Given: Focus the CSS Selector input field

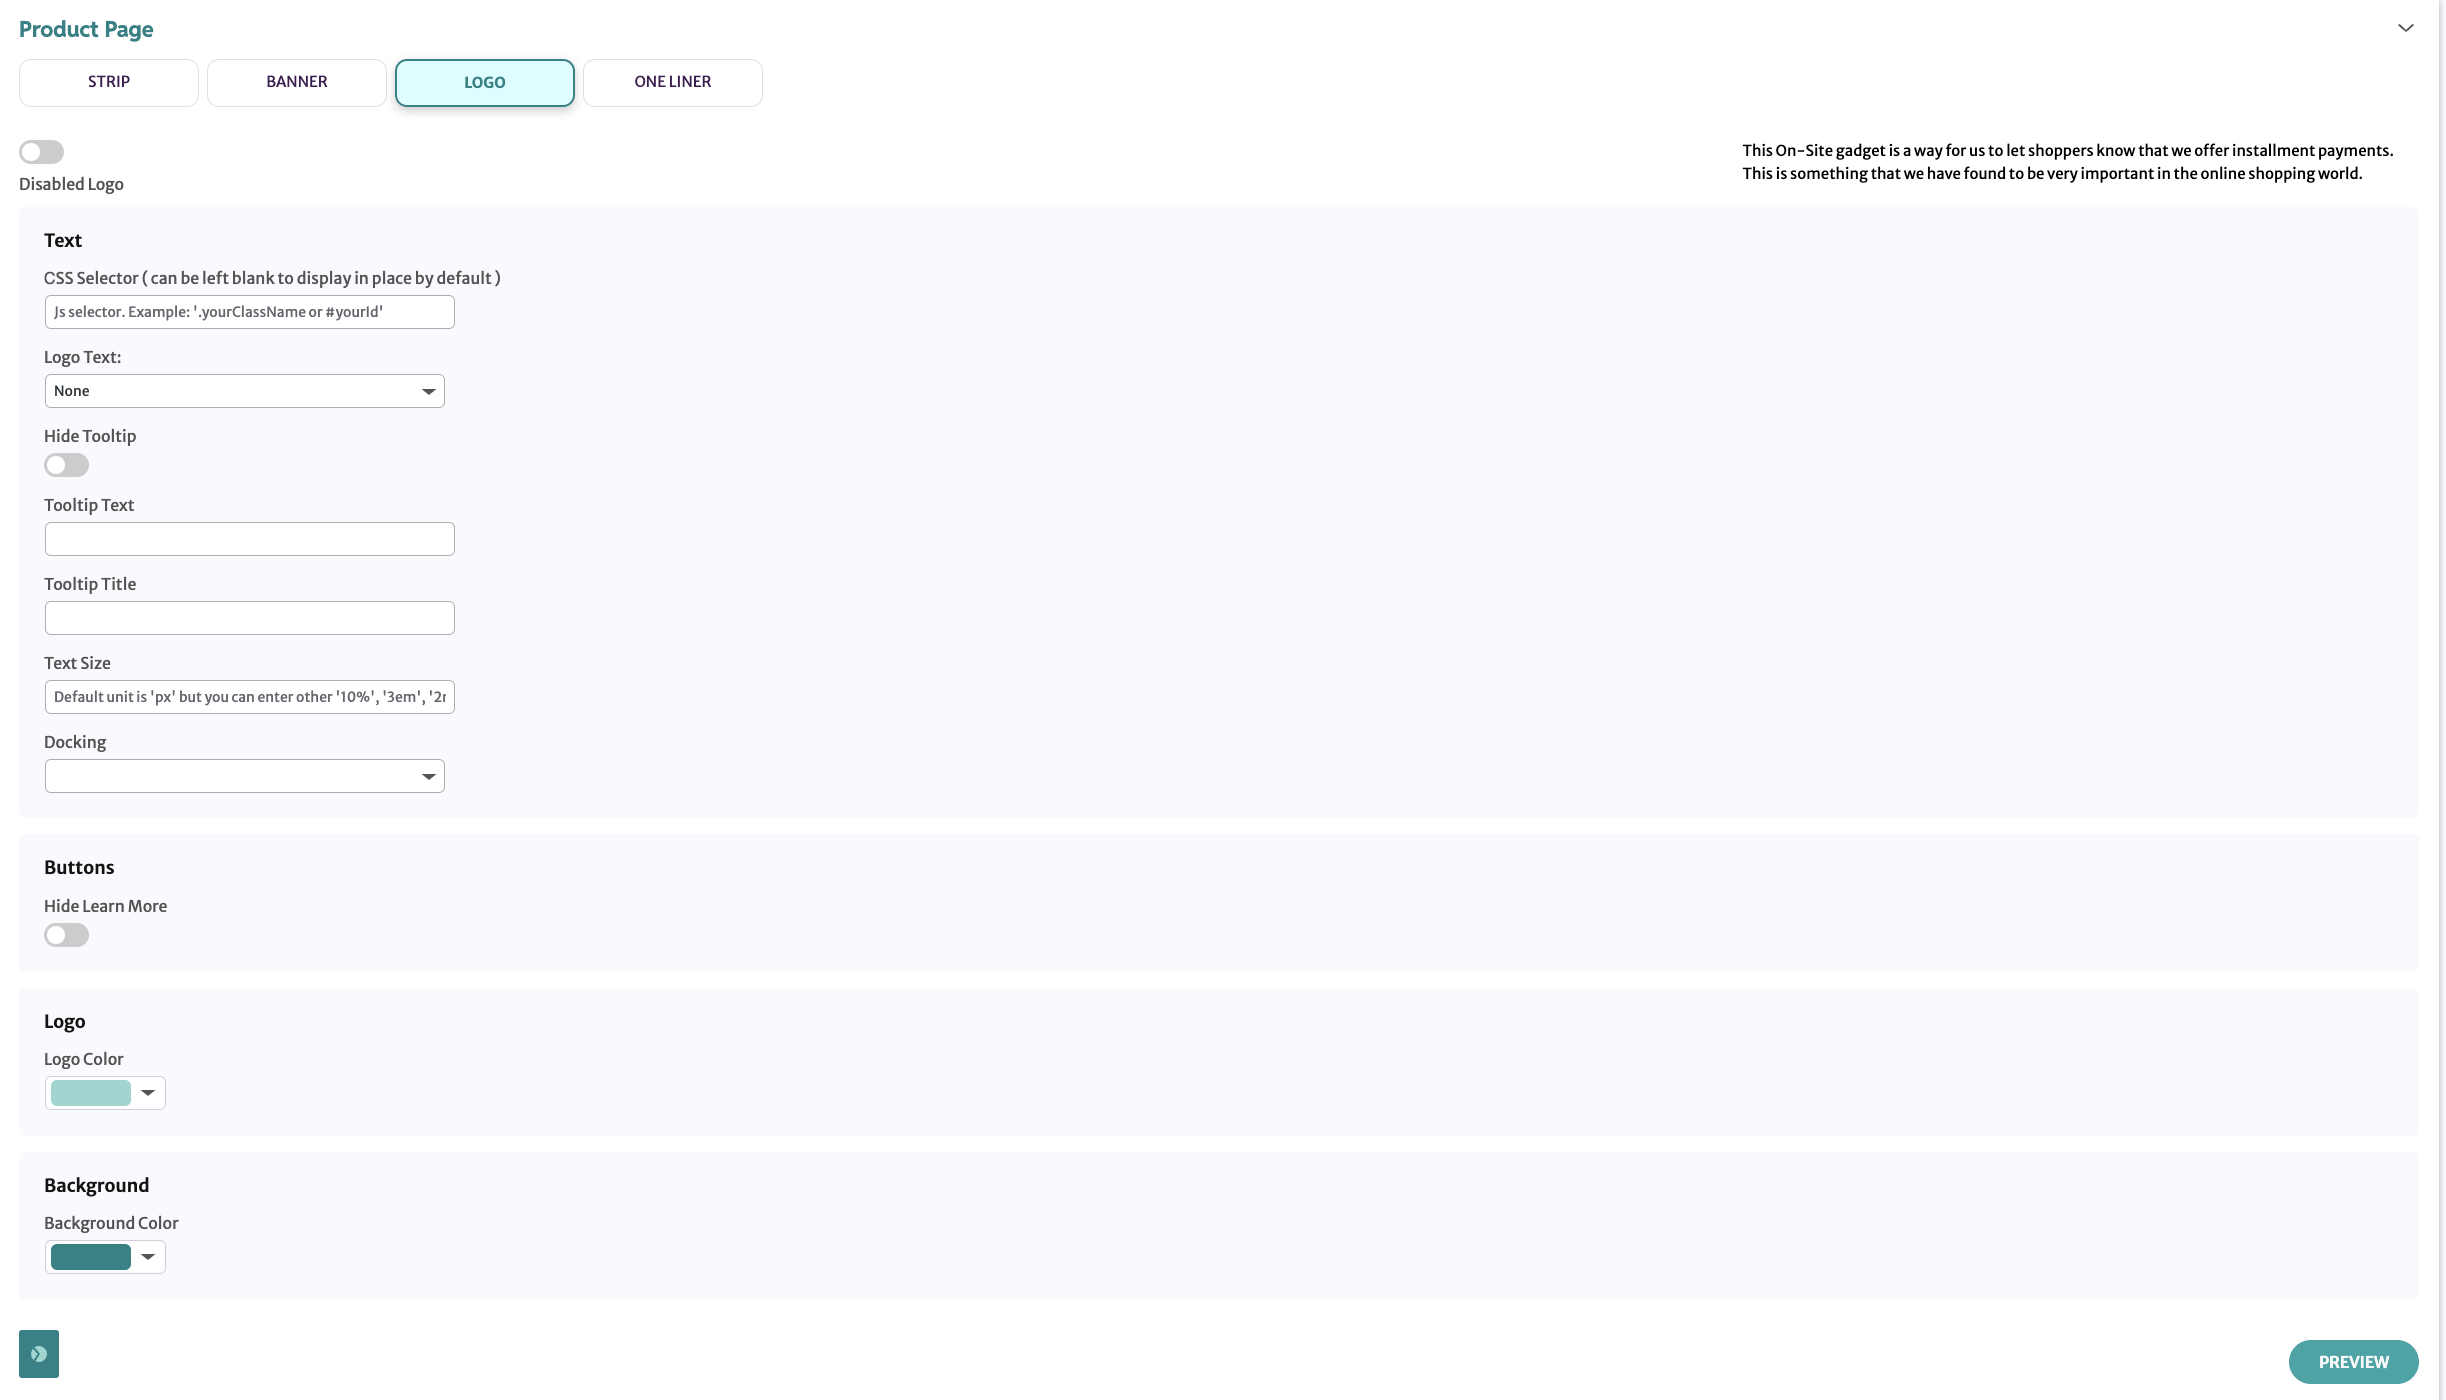Looking at the screenshot, I should 250,312.
